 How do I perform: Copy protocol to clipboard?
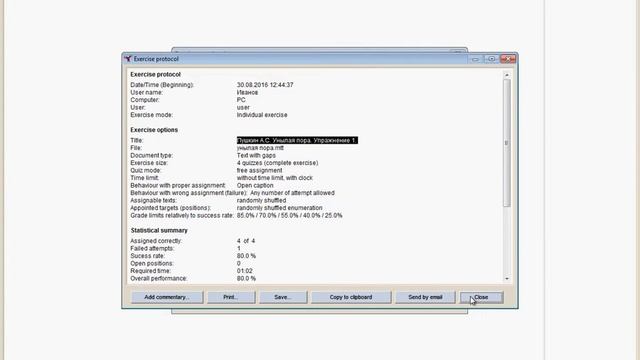point(351,297)
